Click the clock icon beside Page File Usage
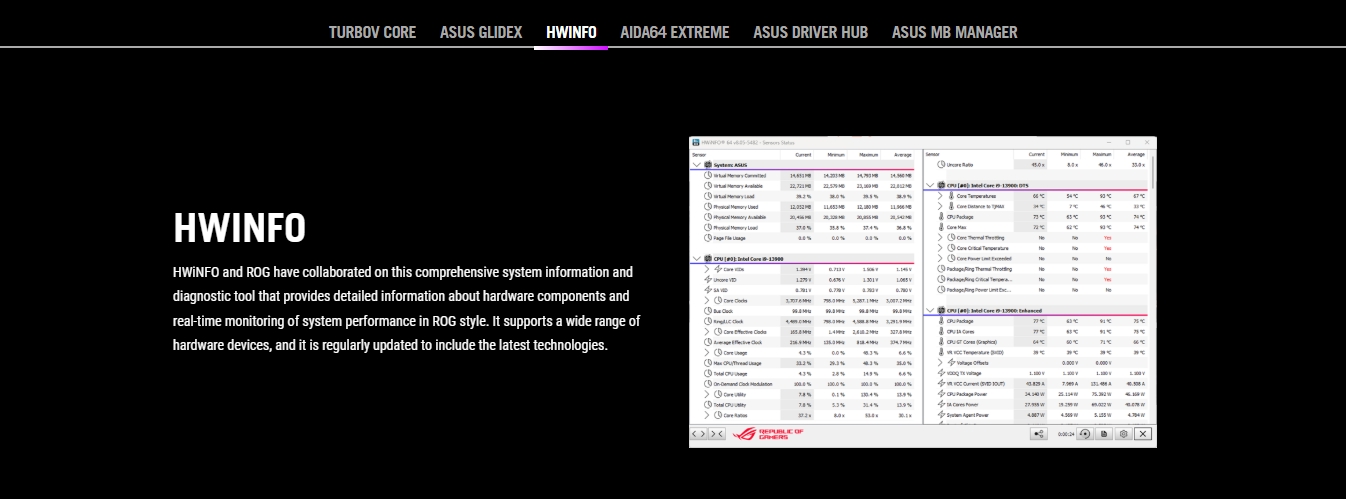The width and height of the screenshot is (1346, 499). coord(708,238)
